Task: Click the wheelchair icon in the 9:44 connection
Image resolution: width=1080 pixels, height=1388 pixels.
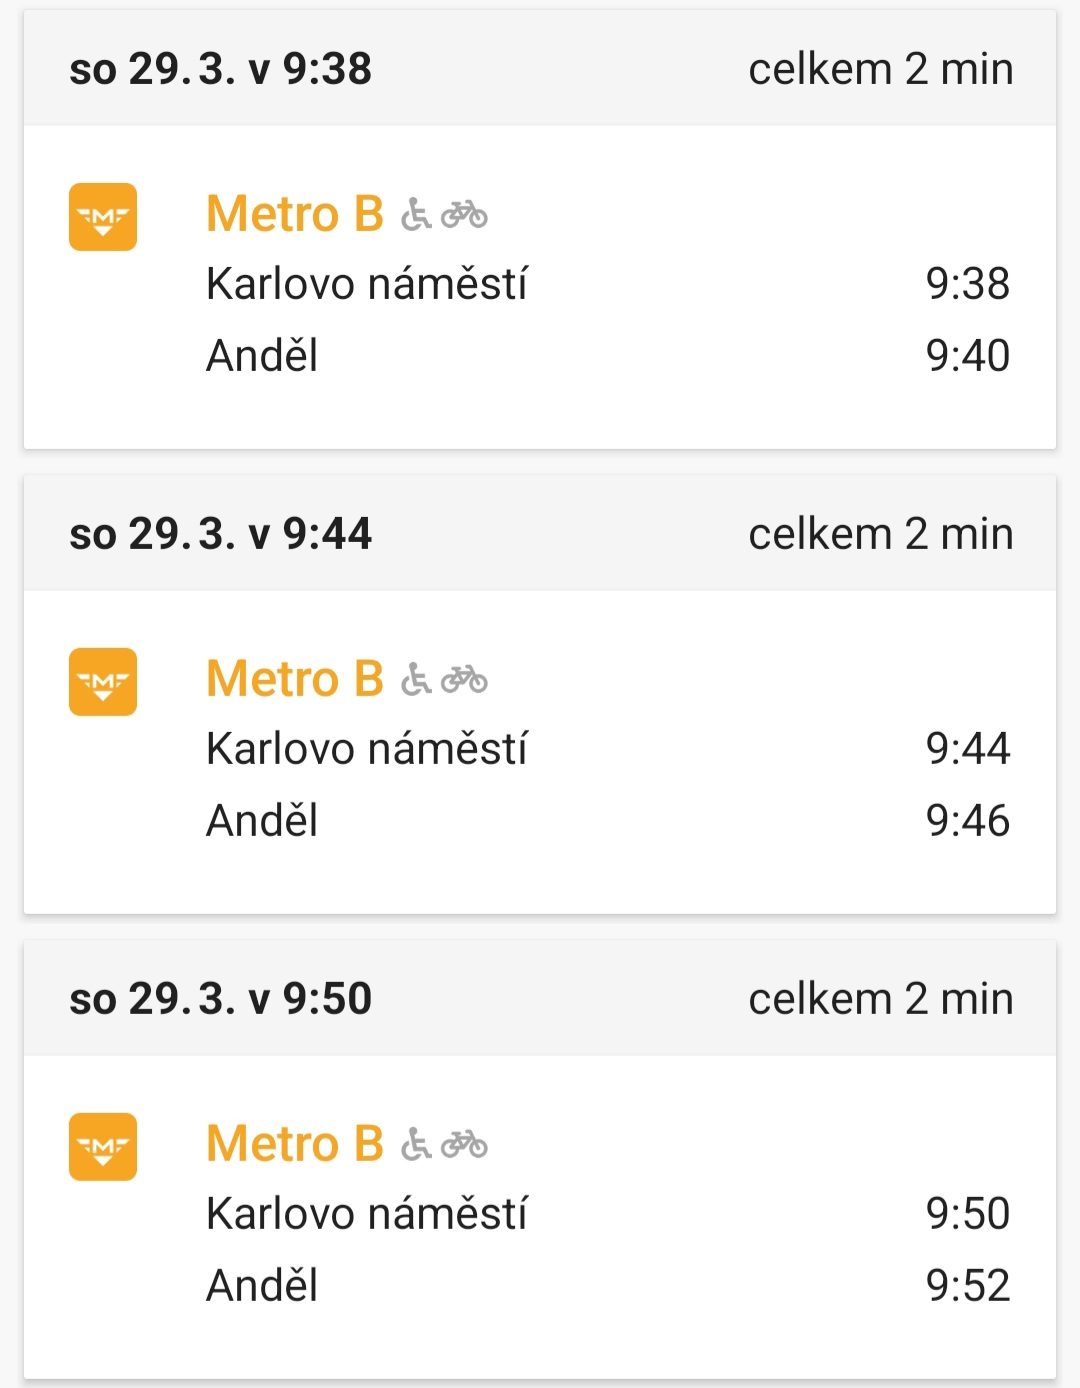Action: 416,680
